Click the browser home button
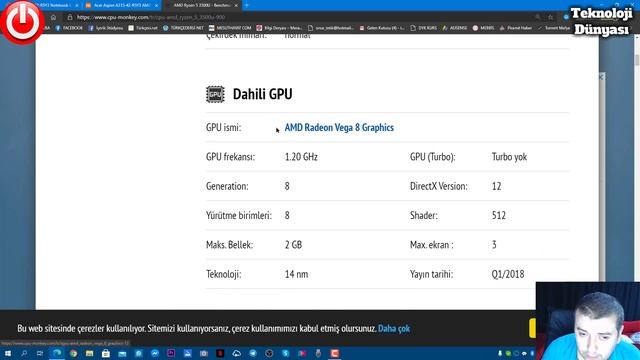The image size is (640, 360). [53, 17]
